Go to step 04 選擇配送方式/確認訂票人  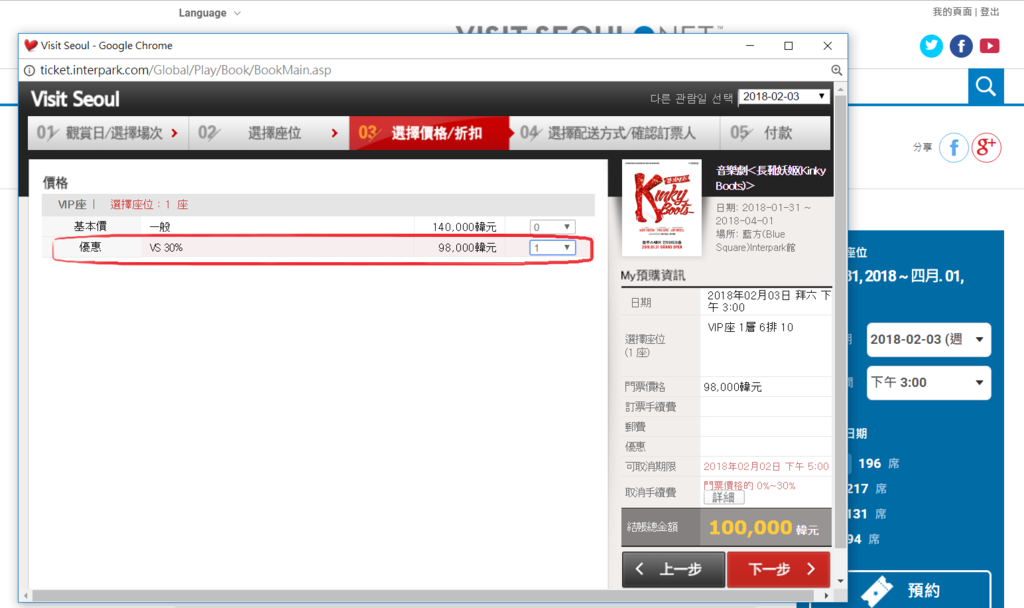click(x=615, y=133)
